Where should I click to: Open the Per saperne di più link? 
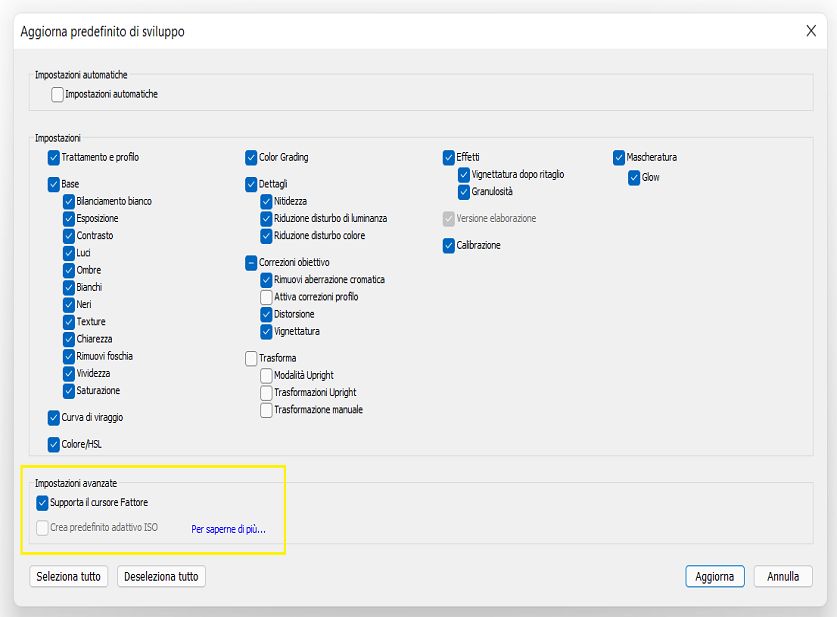point(229,528)
